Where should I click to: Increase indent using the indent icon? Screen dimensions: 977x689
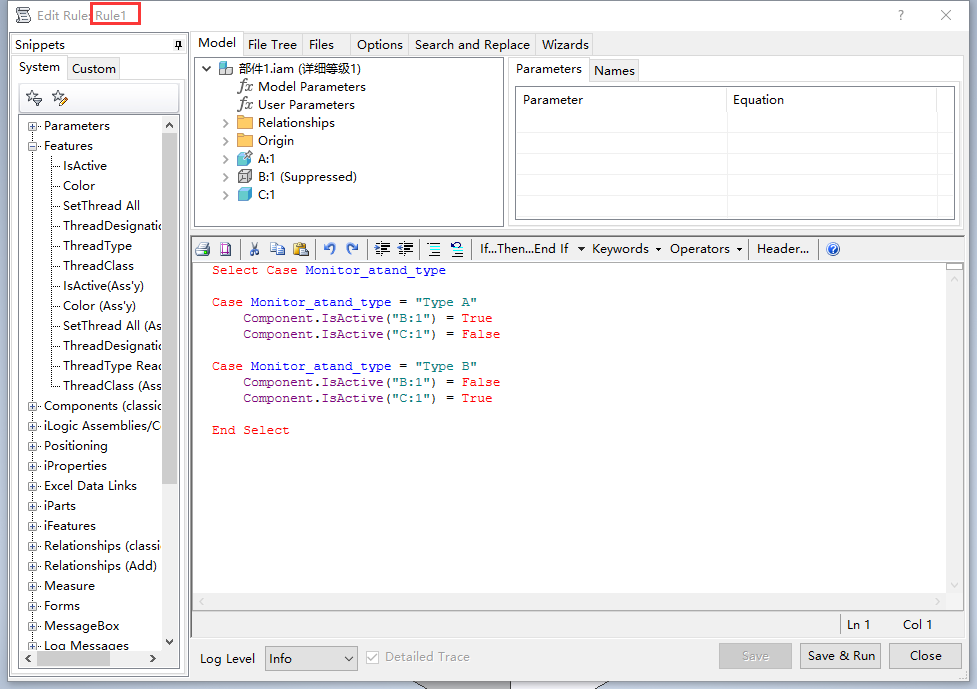[x=381, y=249]
